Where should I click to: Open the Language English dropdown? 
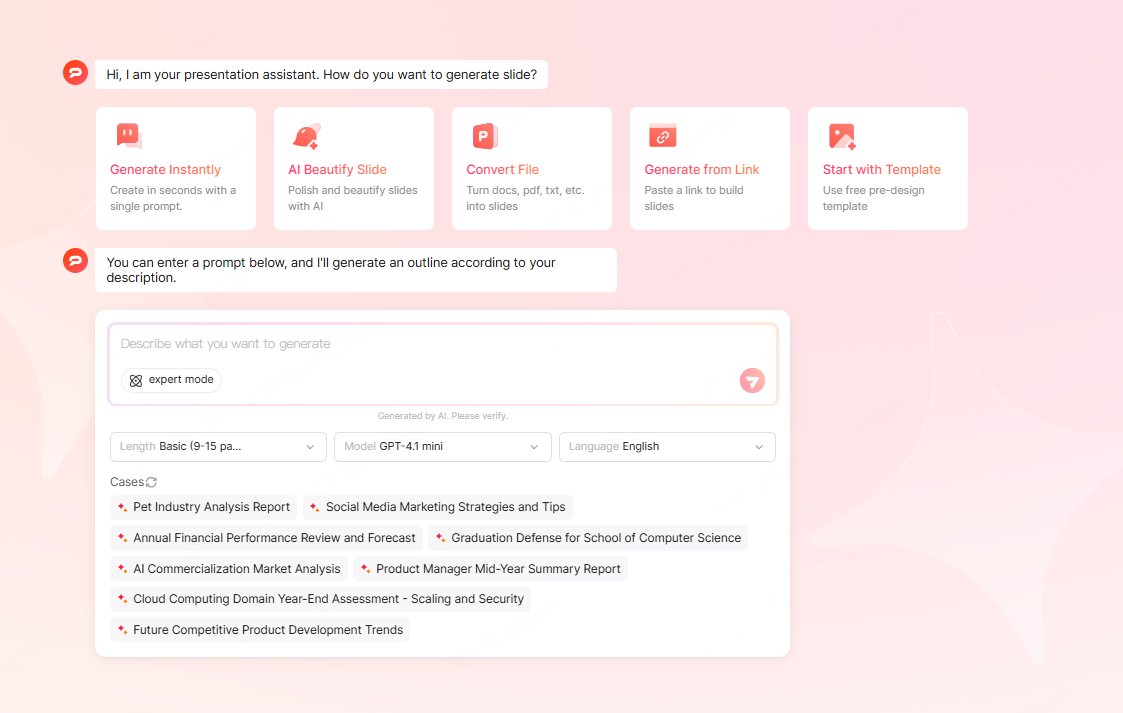(x=667, y=446)
